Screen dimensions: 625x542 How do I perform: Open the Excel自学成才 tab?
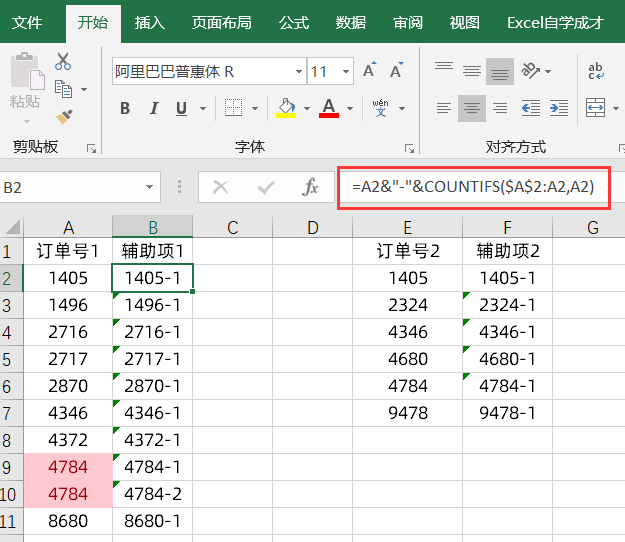coord(555,23)
